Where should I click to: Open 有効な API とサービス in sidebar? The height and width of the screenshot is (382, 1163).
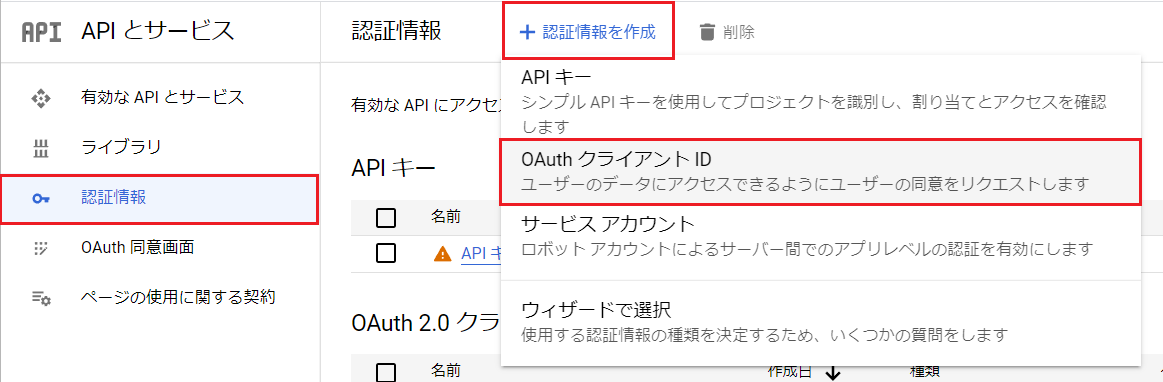(x=160, y=97)
